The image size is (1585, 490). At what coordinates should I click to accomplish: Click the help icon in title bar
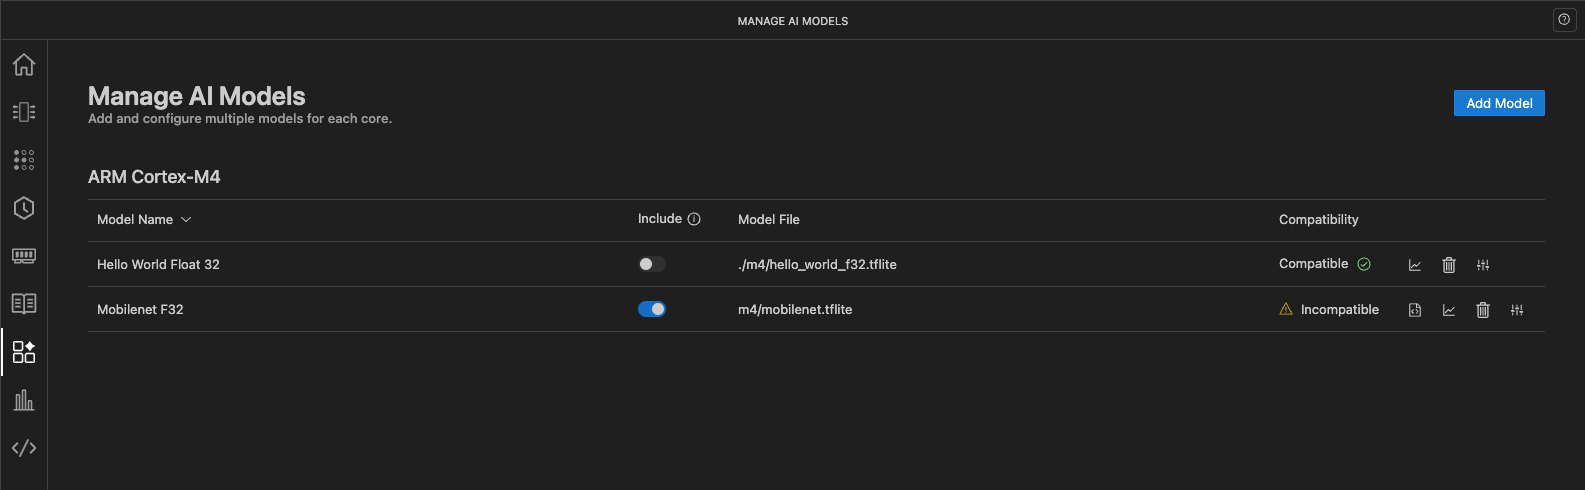(1564, 20)
